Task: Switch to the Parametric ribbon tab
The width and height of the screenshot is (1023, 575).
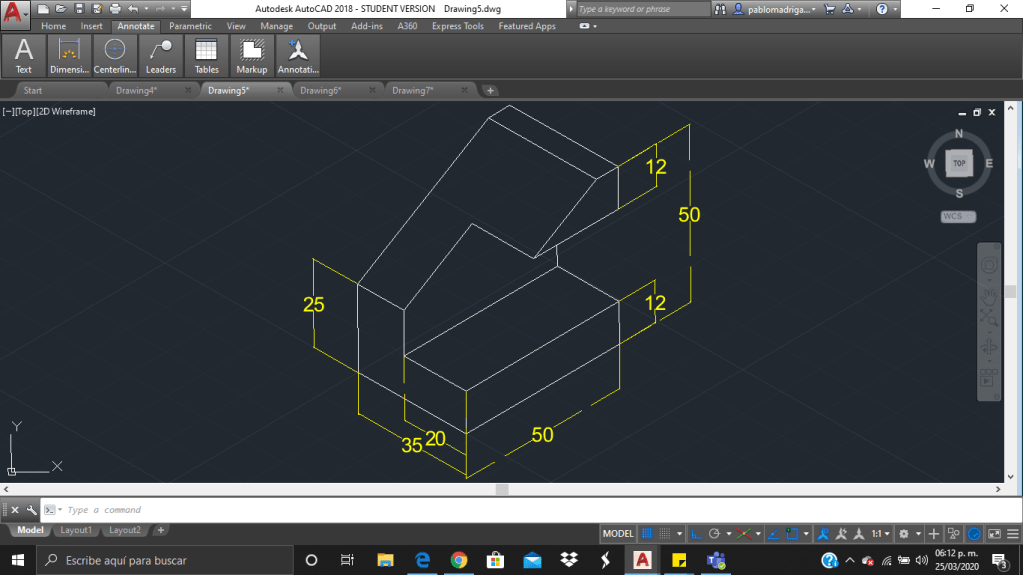Action: pyautogui.click(x=190, y=26)
